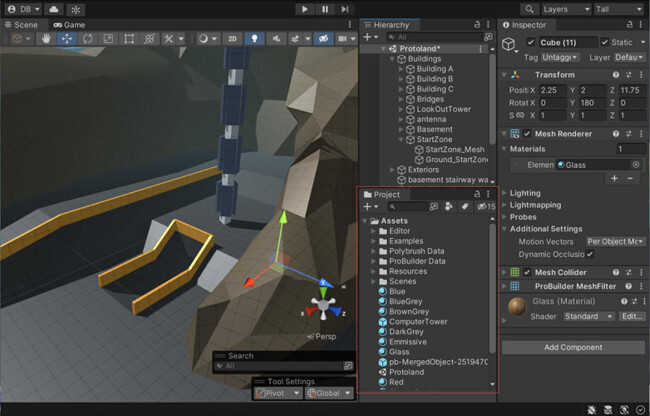Image resolution: width=650 pixels, height=416 pixels.
Task: Disable the Mesh Renderer component checkbox
Action: click(x=527, y=134)
